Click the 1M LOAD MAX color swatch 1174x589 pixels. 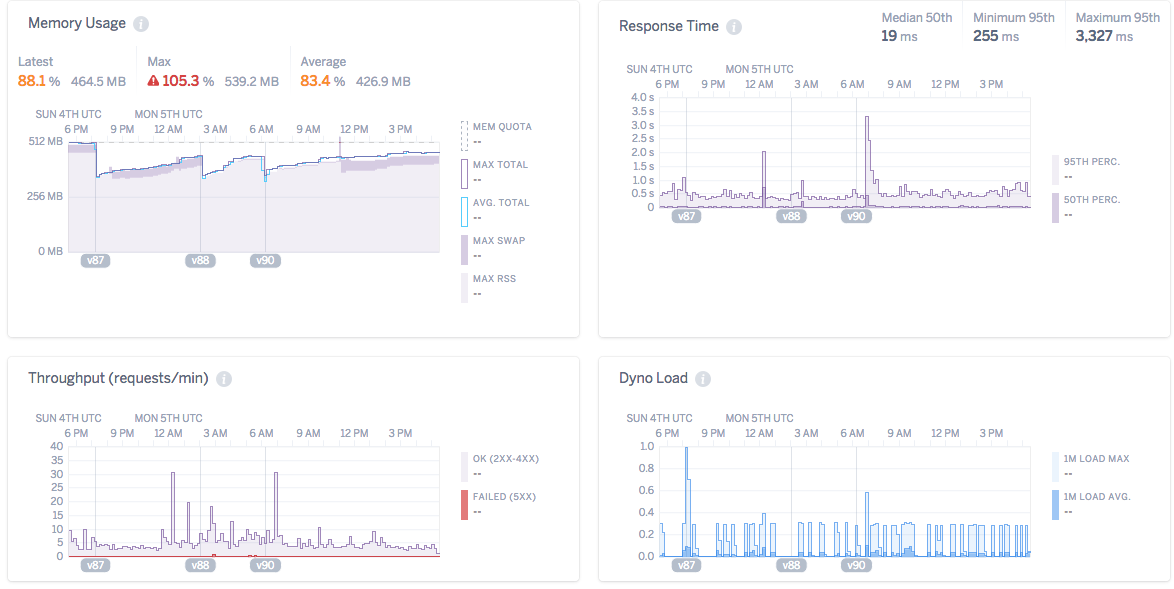[1055, 466]
